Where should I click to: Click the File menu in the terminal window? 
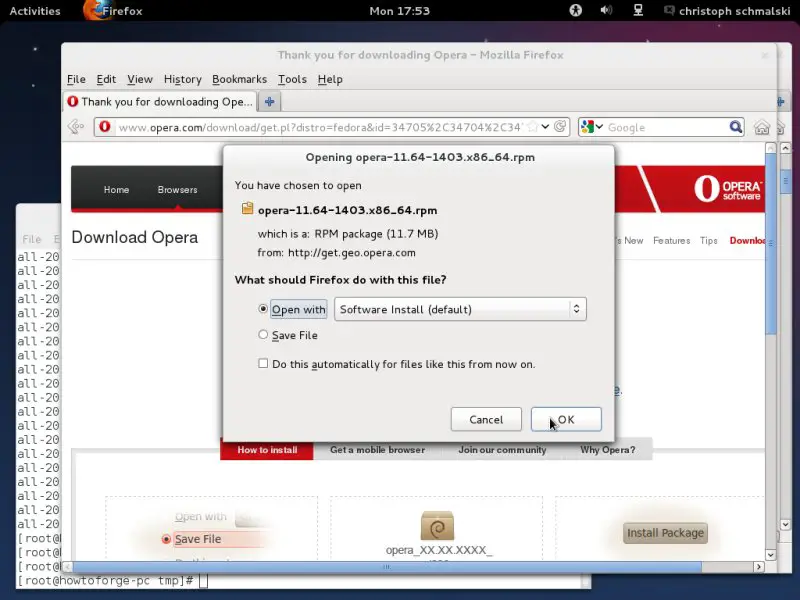pos(32,239)
